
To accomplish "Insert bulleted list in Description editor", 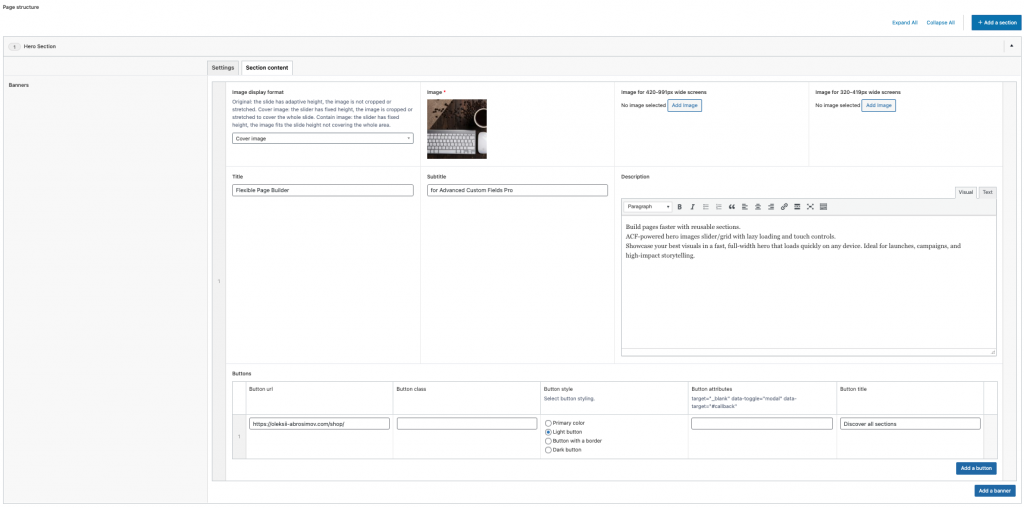I will [x=705, y=207].
